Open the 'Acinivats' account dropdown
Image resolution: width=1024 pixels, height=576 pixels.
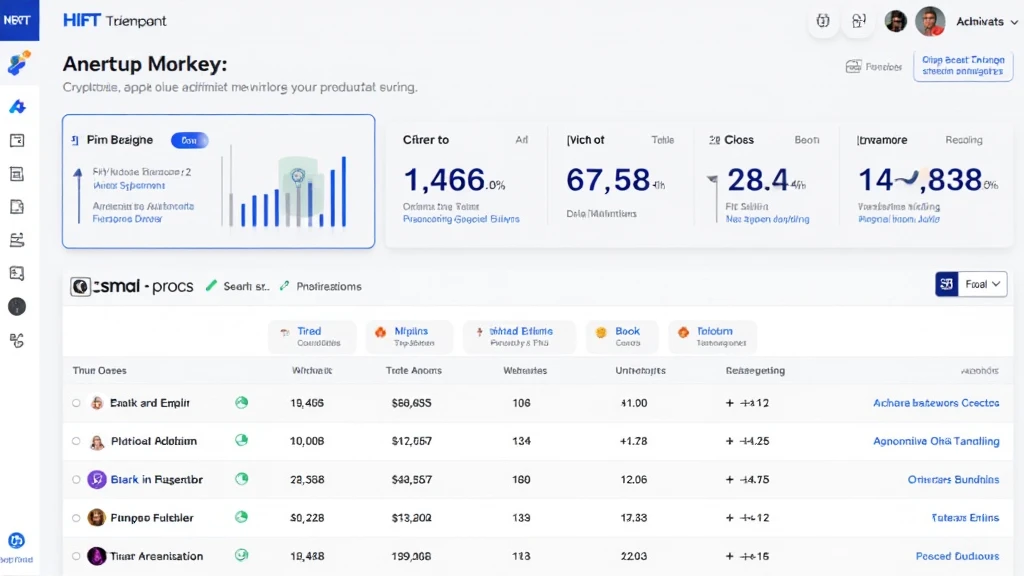(986, 21)
